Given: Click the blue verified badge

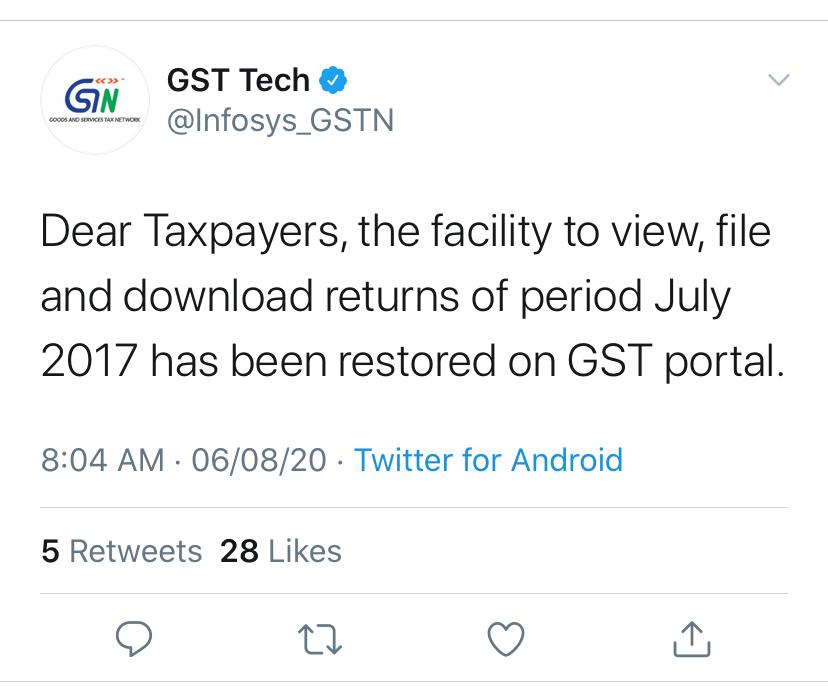Looking at the screenshot, I should (333, 79).
